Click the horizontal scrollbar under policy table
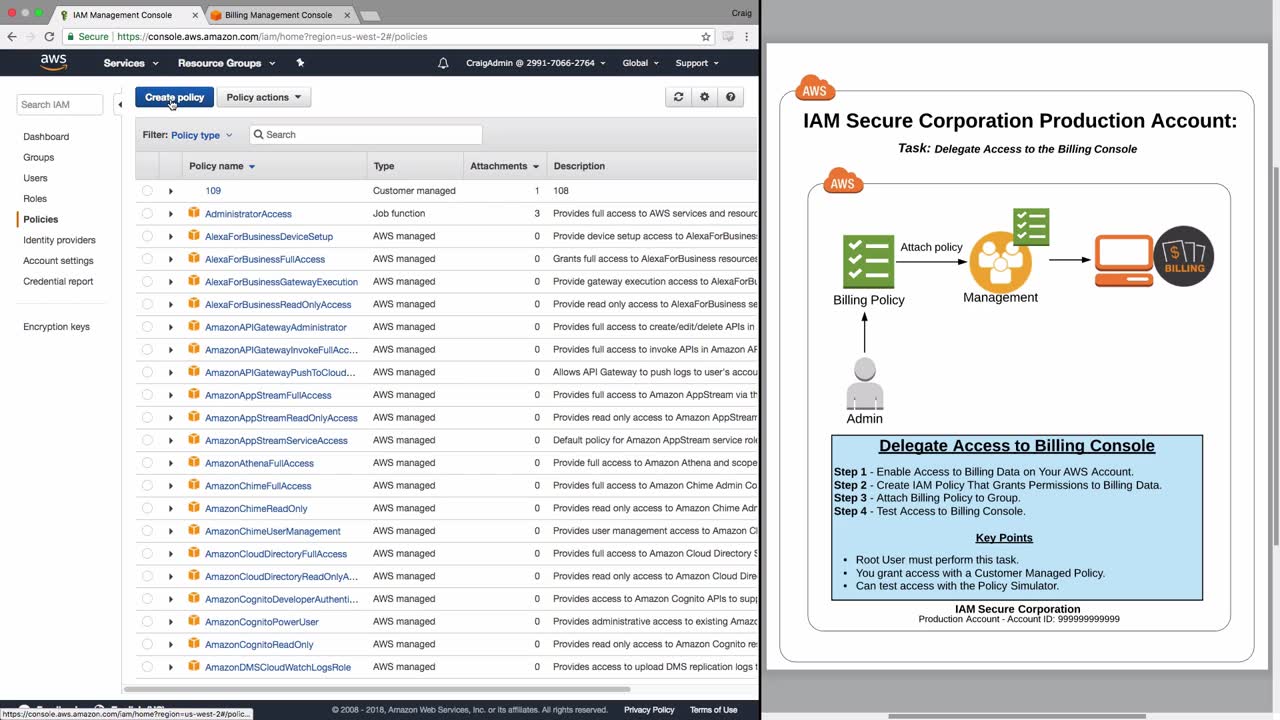This screenshot has height=720, width=1280. point(376,689)
